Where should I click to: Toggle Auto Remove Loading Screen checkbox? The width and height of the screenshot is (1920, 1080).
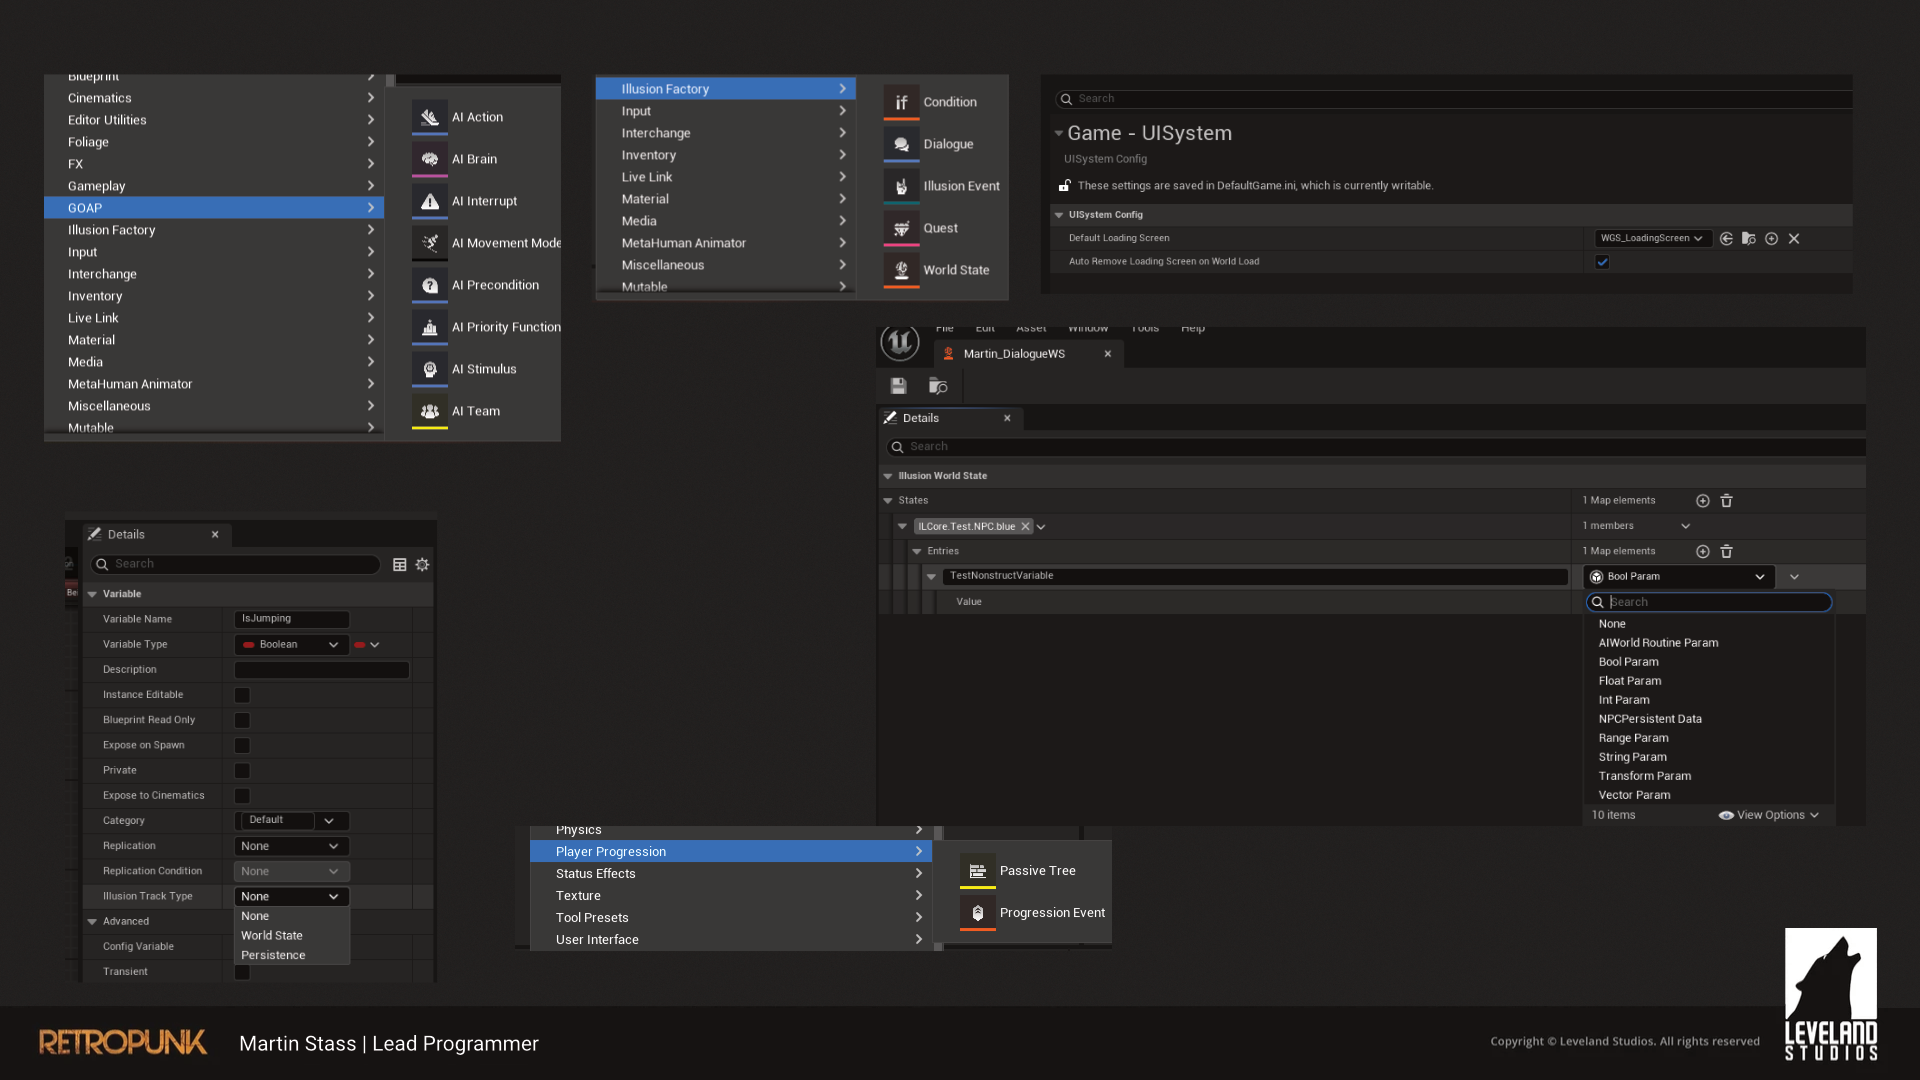click(x=1602, y=262)
